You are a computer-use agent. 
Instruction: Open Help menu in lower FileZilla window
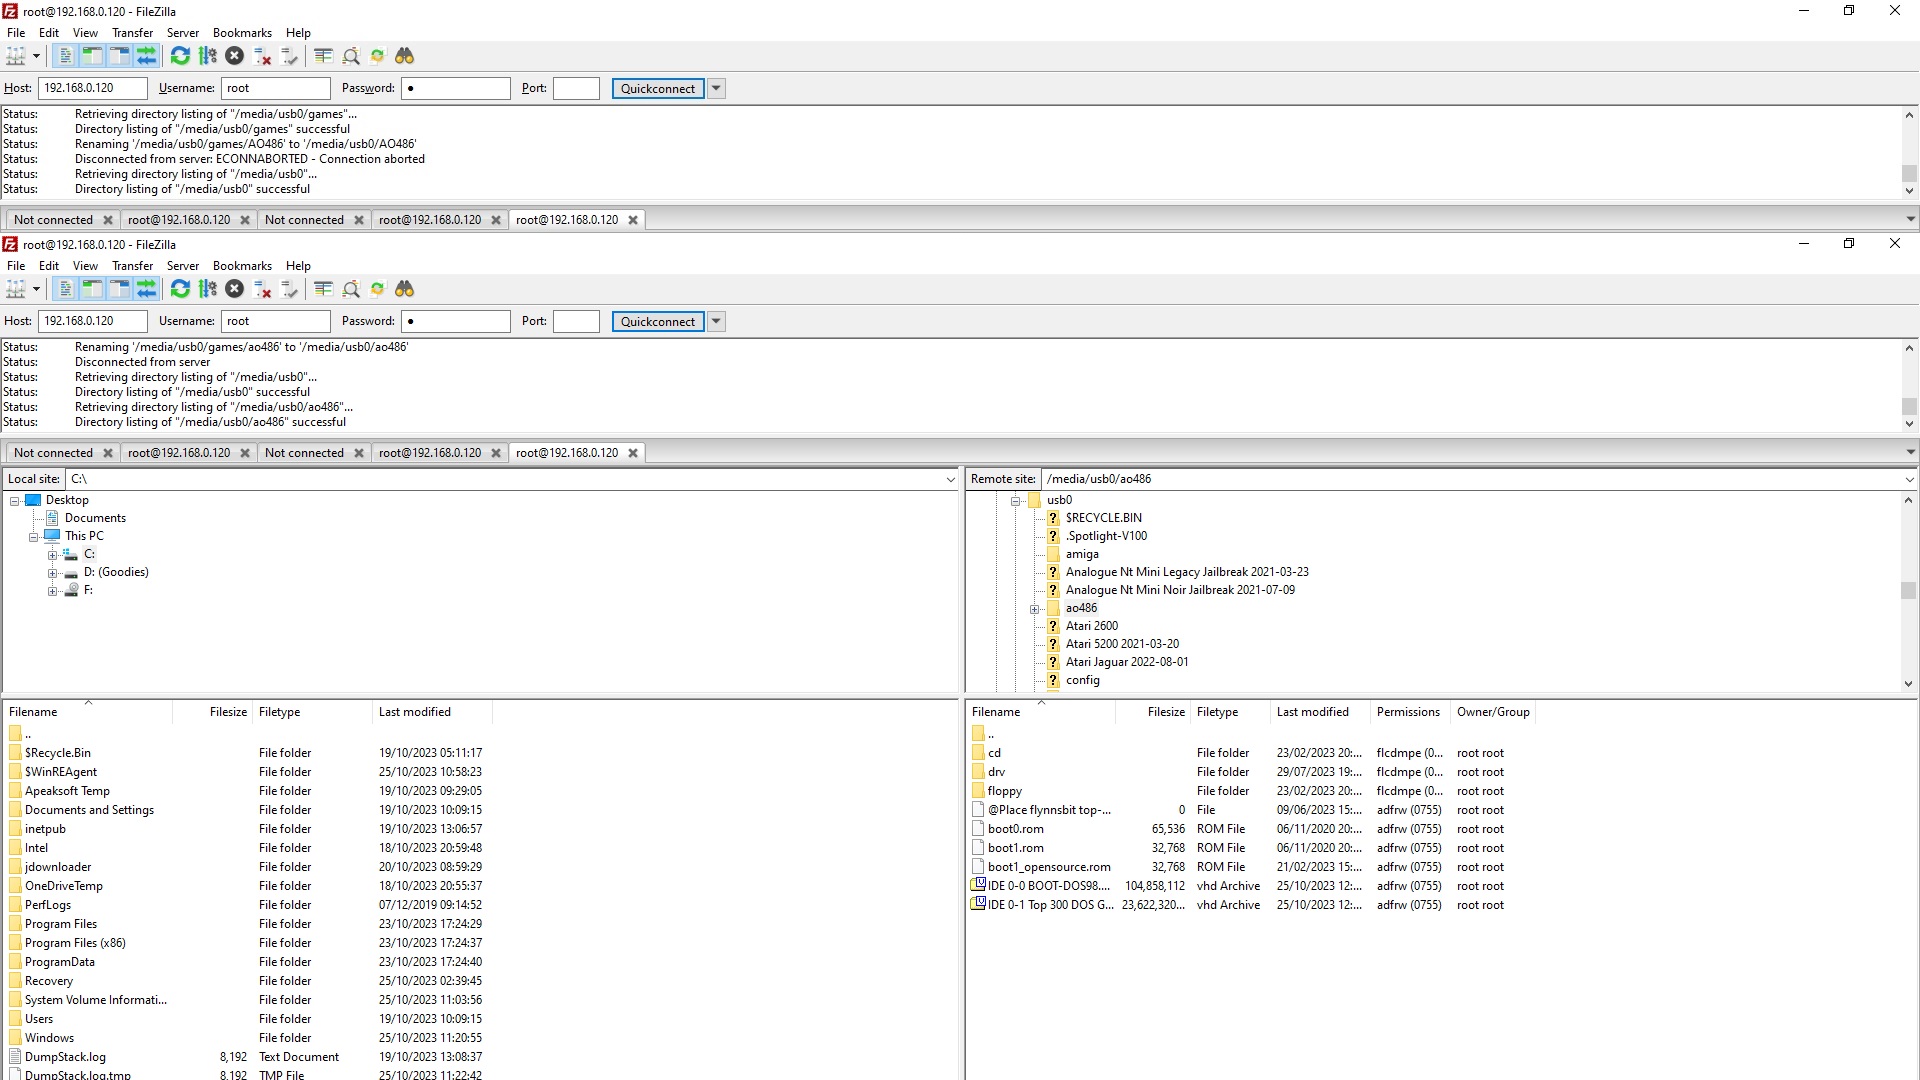[x=298, y=266]
